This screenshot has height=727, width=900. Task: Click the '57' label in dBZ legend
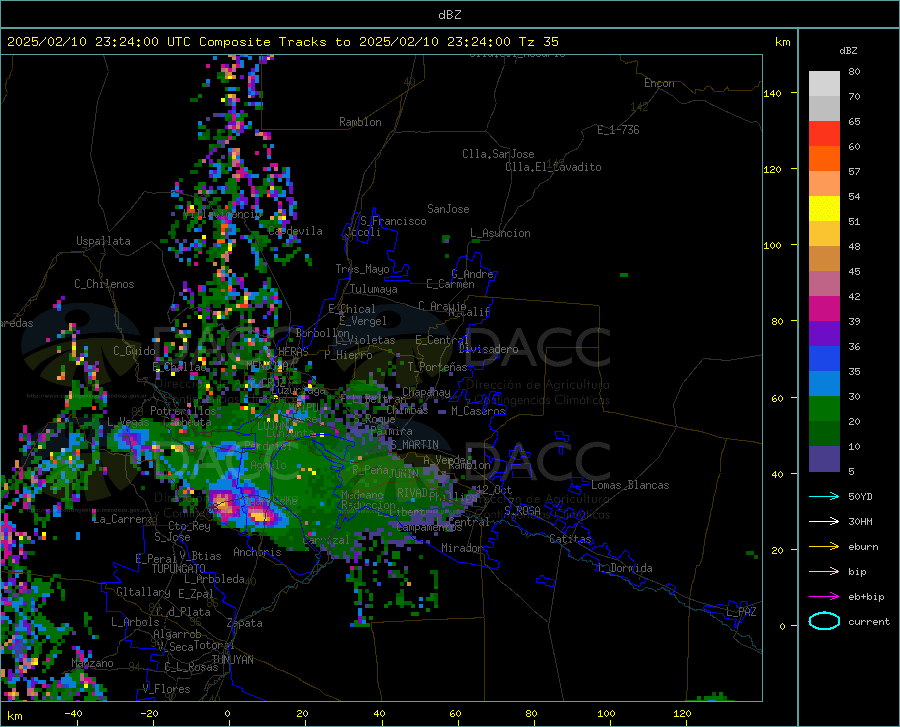[x=854, y=171]
